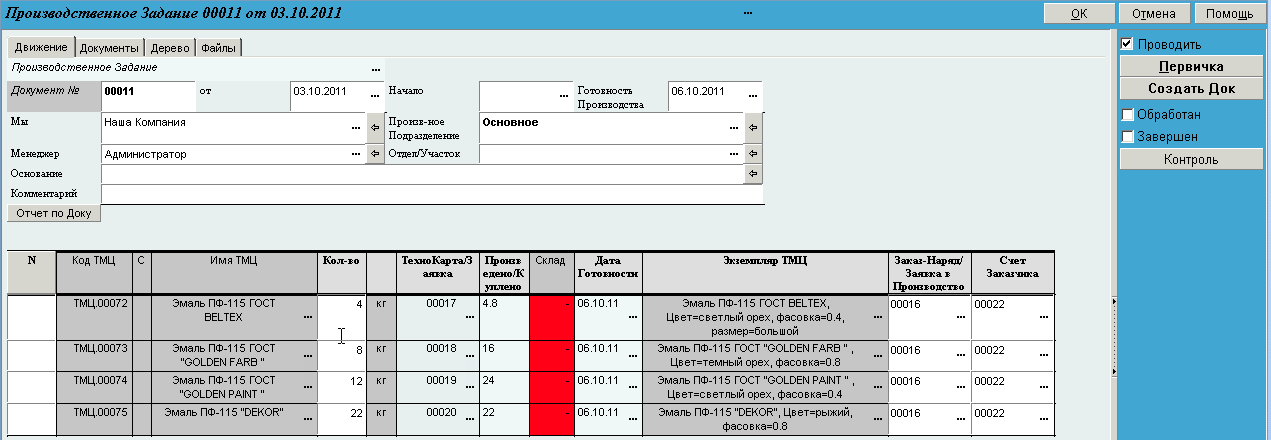Open ellipsis lookup for Администратор manager field
This screenshot has width=1271, height=440.
(356, 155)
